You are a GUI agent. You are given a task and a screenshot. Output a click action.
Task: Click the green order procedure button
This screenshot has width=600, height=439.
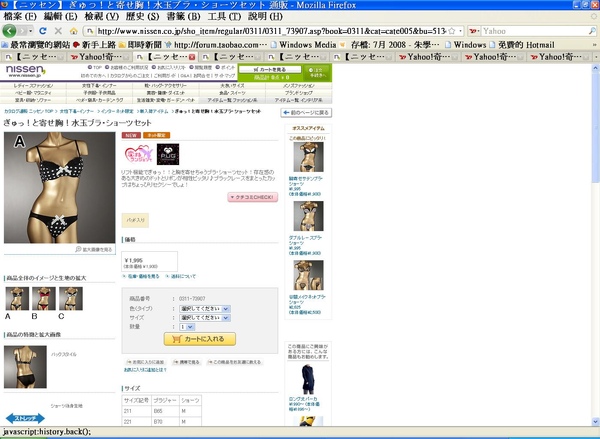317,73
